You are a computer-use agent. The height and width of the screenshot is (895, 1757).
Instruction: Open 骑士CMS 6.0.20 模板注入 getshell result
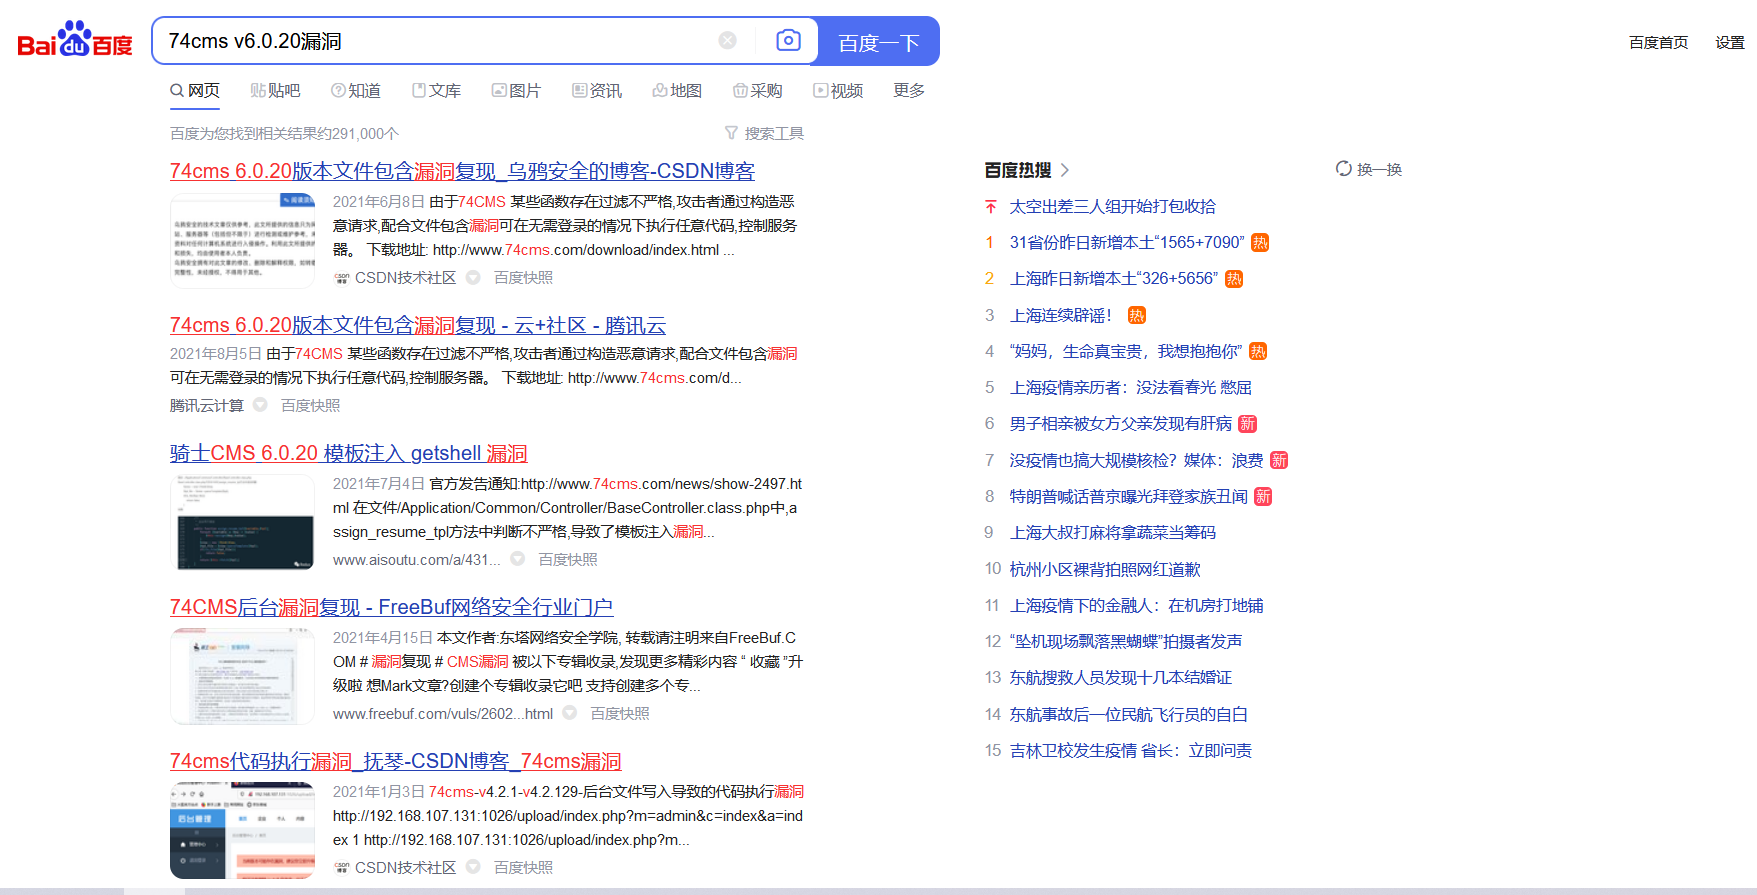click(348, 453)
